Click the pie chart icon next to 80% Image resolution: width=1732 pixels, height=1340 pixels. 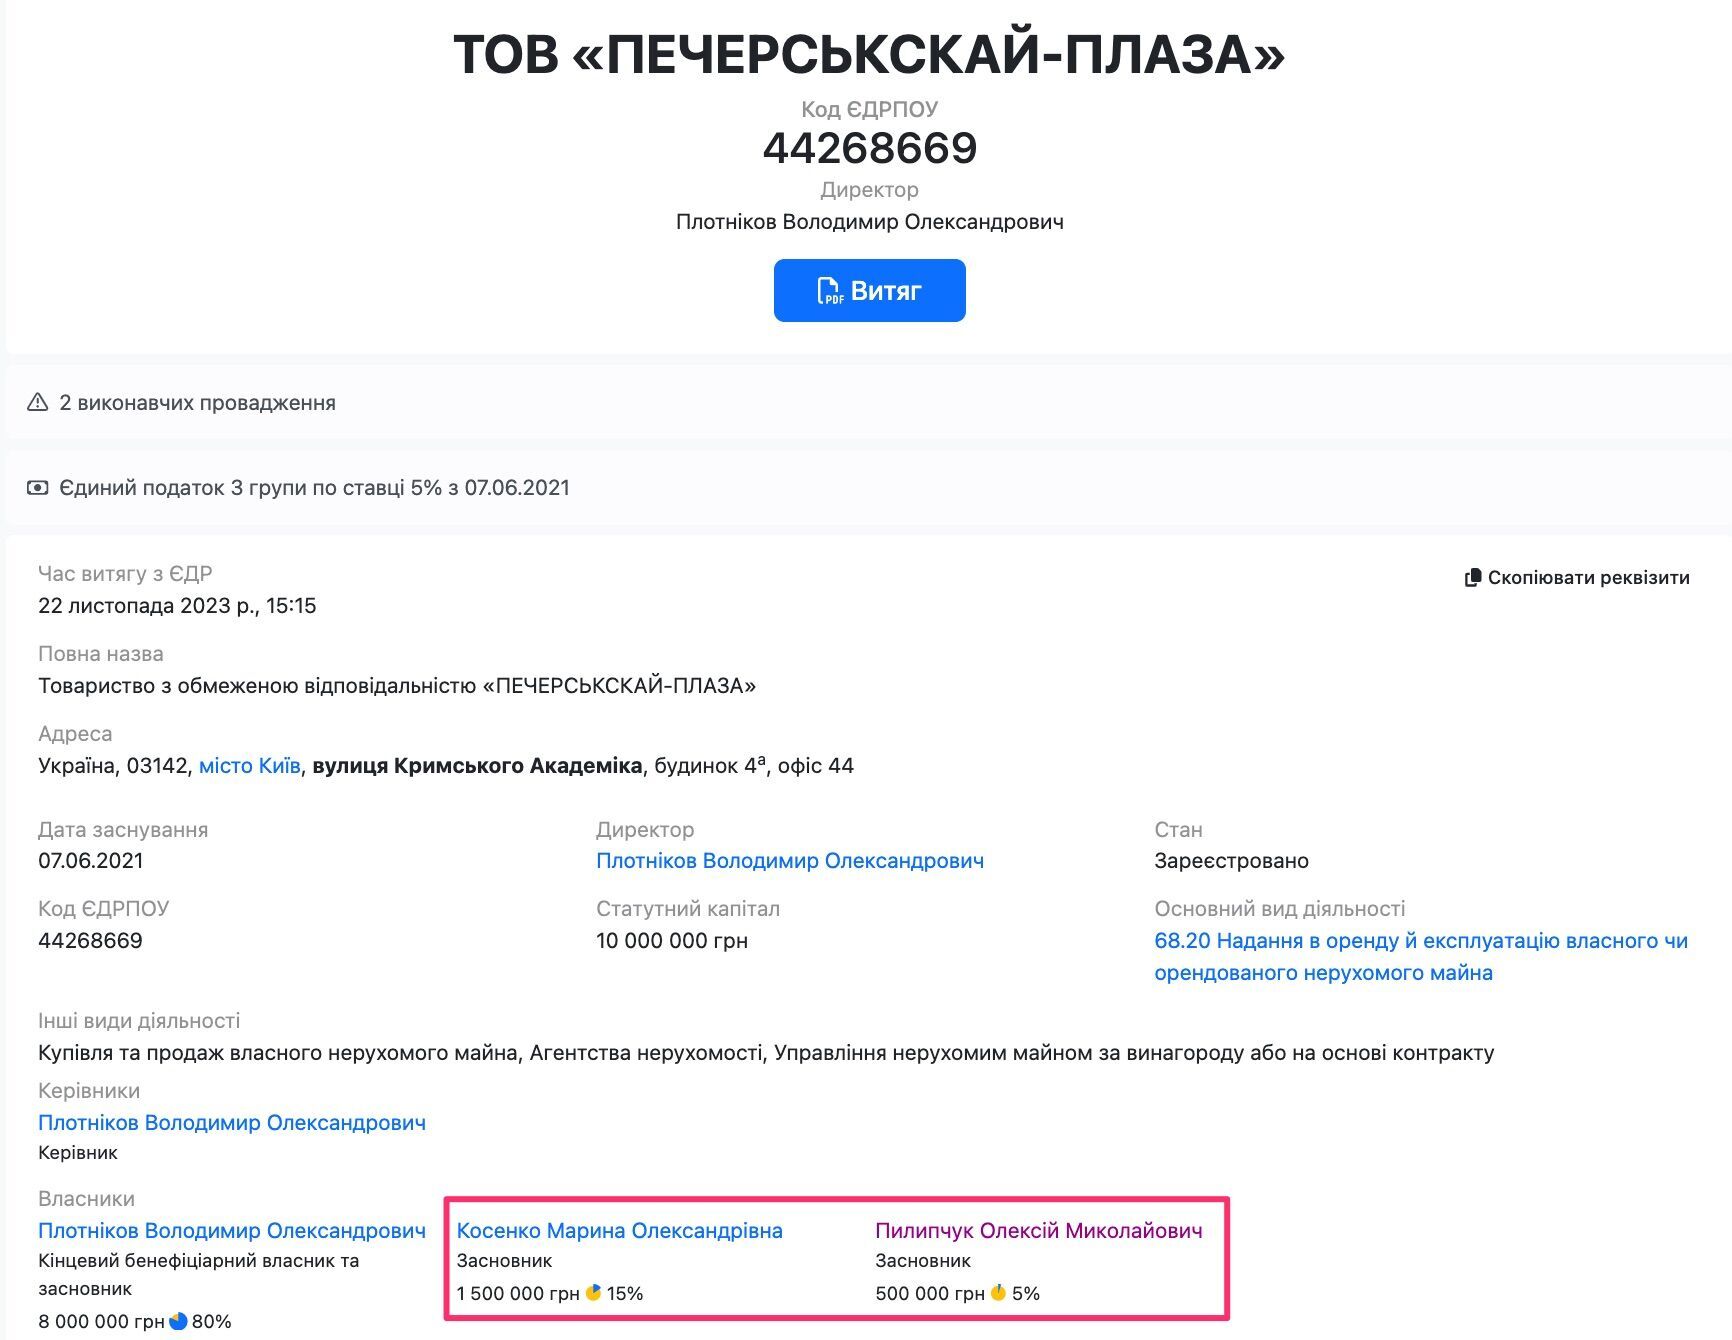coord(179,1320)
